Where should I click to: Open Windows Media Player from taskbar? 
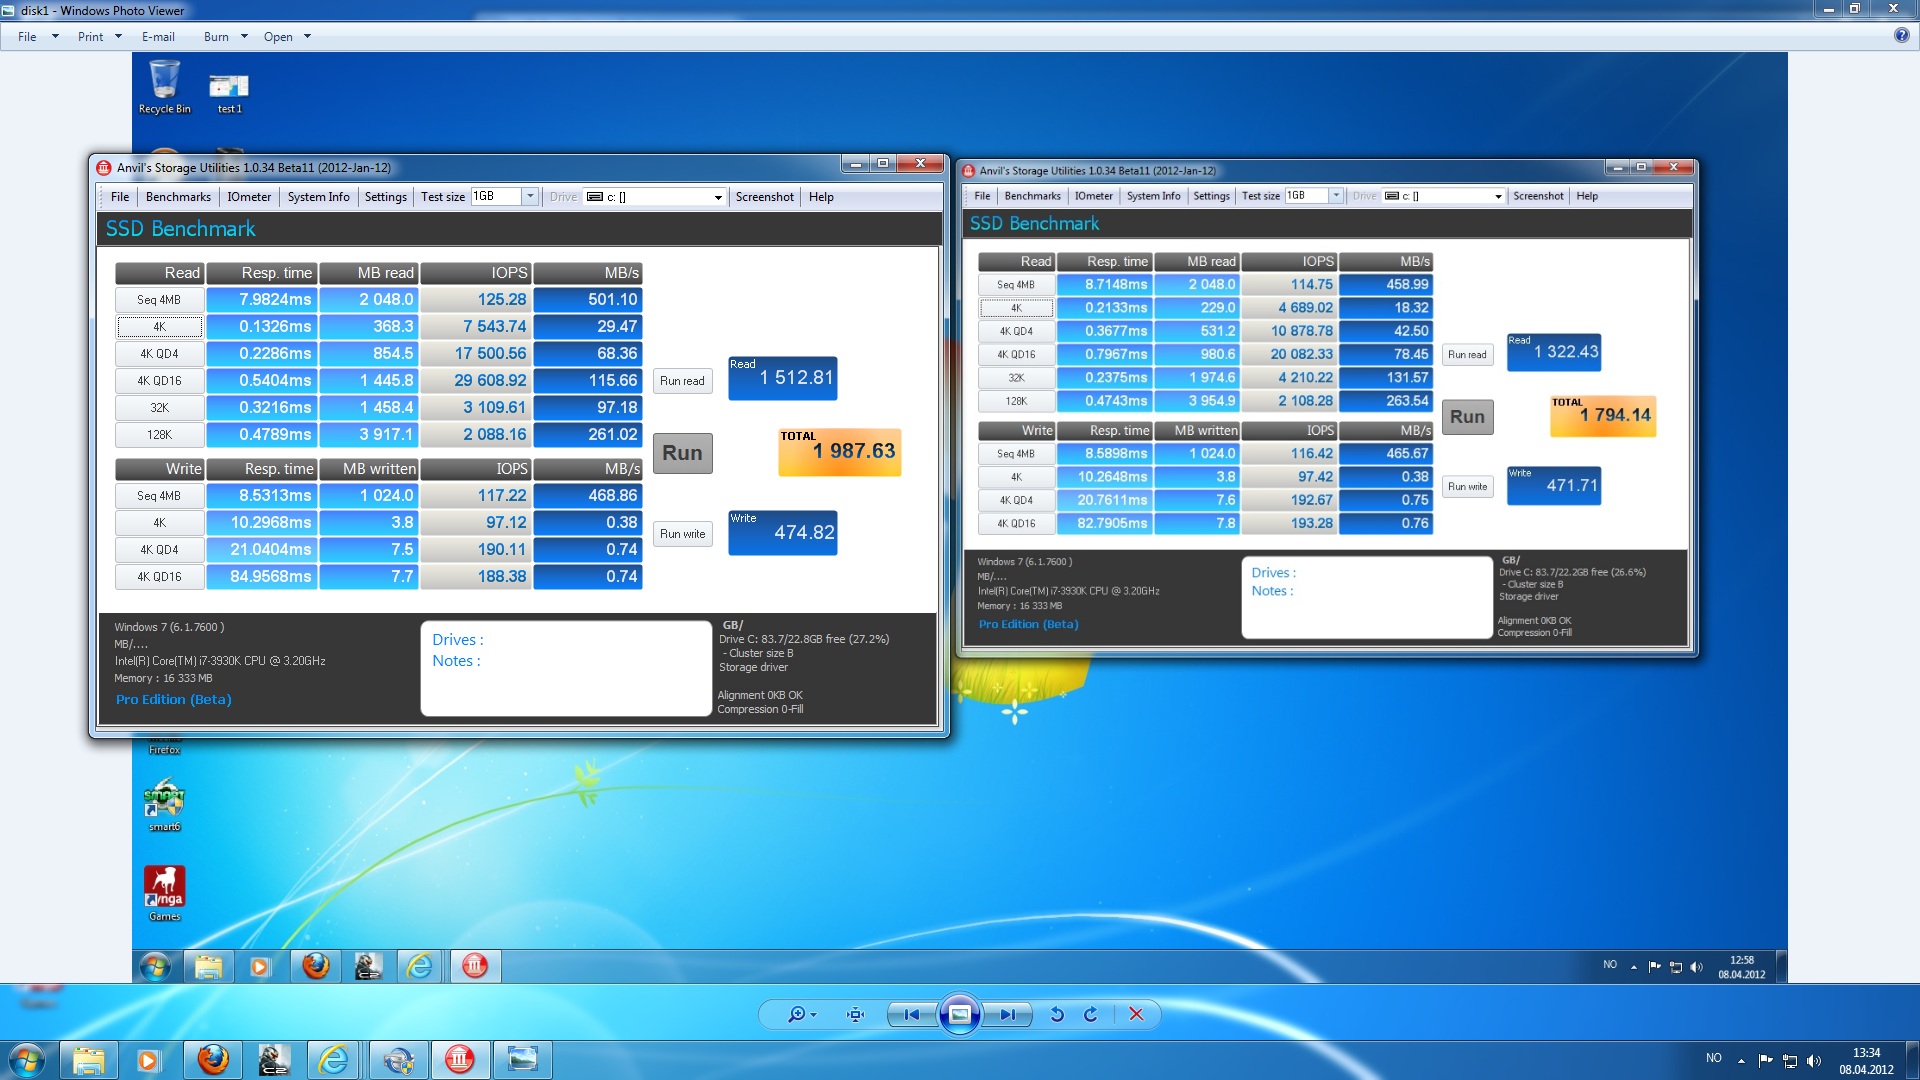[x=149, y=1060]
